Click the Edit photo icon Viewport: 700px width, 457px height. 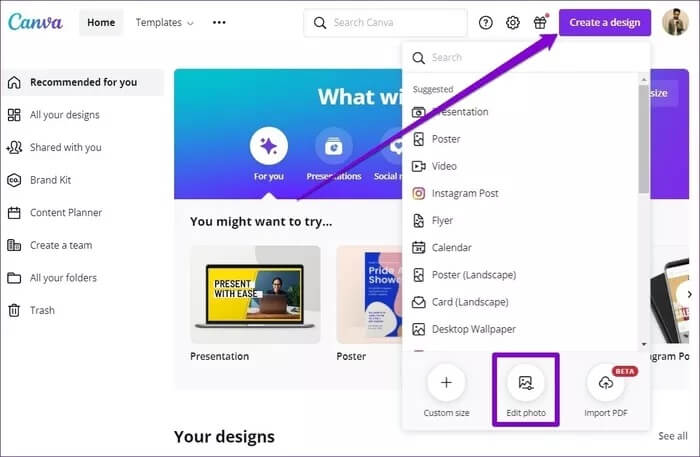(525, 383)
